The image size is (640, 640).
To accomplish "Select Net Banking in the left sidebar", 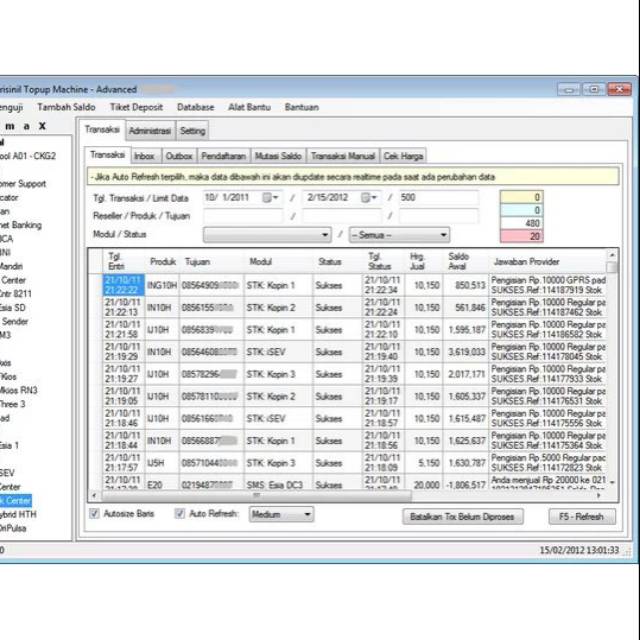I will [x=21, y=225].
